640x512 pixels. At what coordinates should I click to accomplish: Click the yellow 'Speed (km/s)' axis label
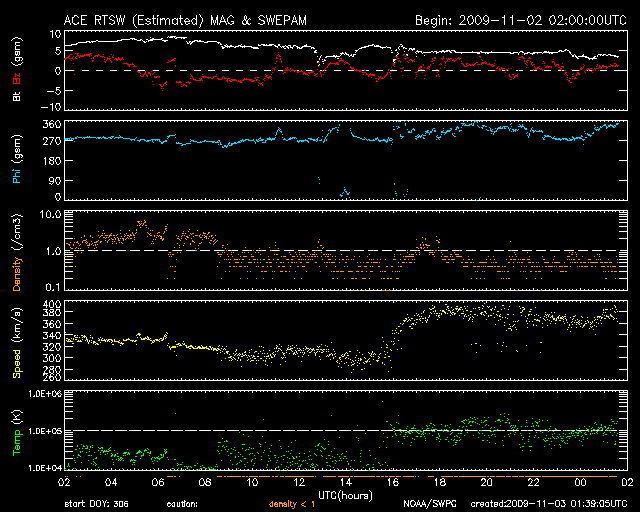(17, 343)
